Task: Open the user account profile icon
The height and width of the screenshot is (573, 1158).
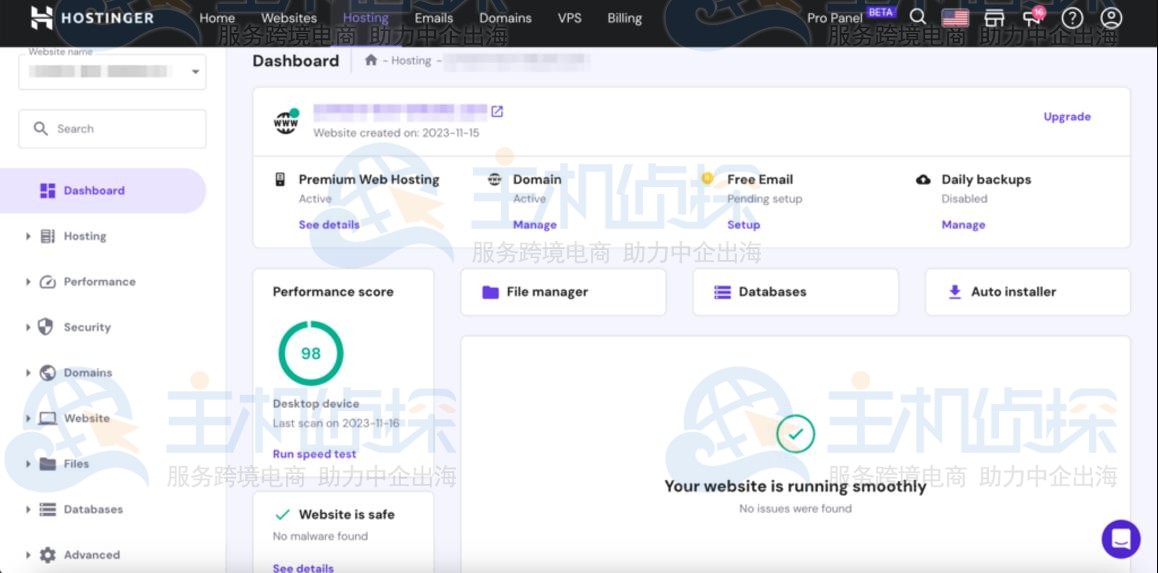Action: (x=1111, y=18)
